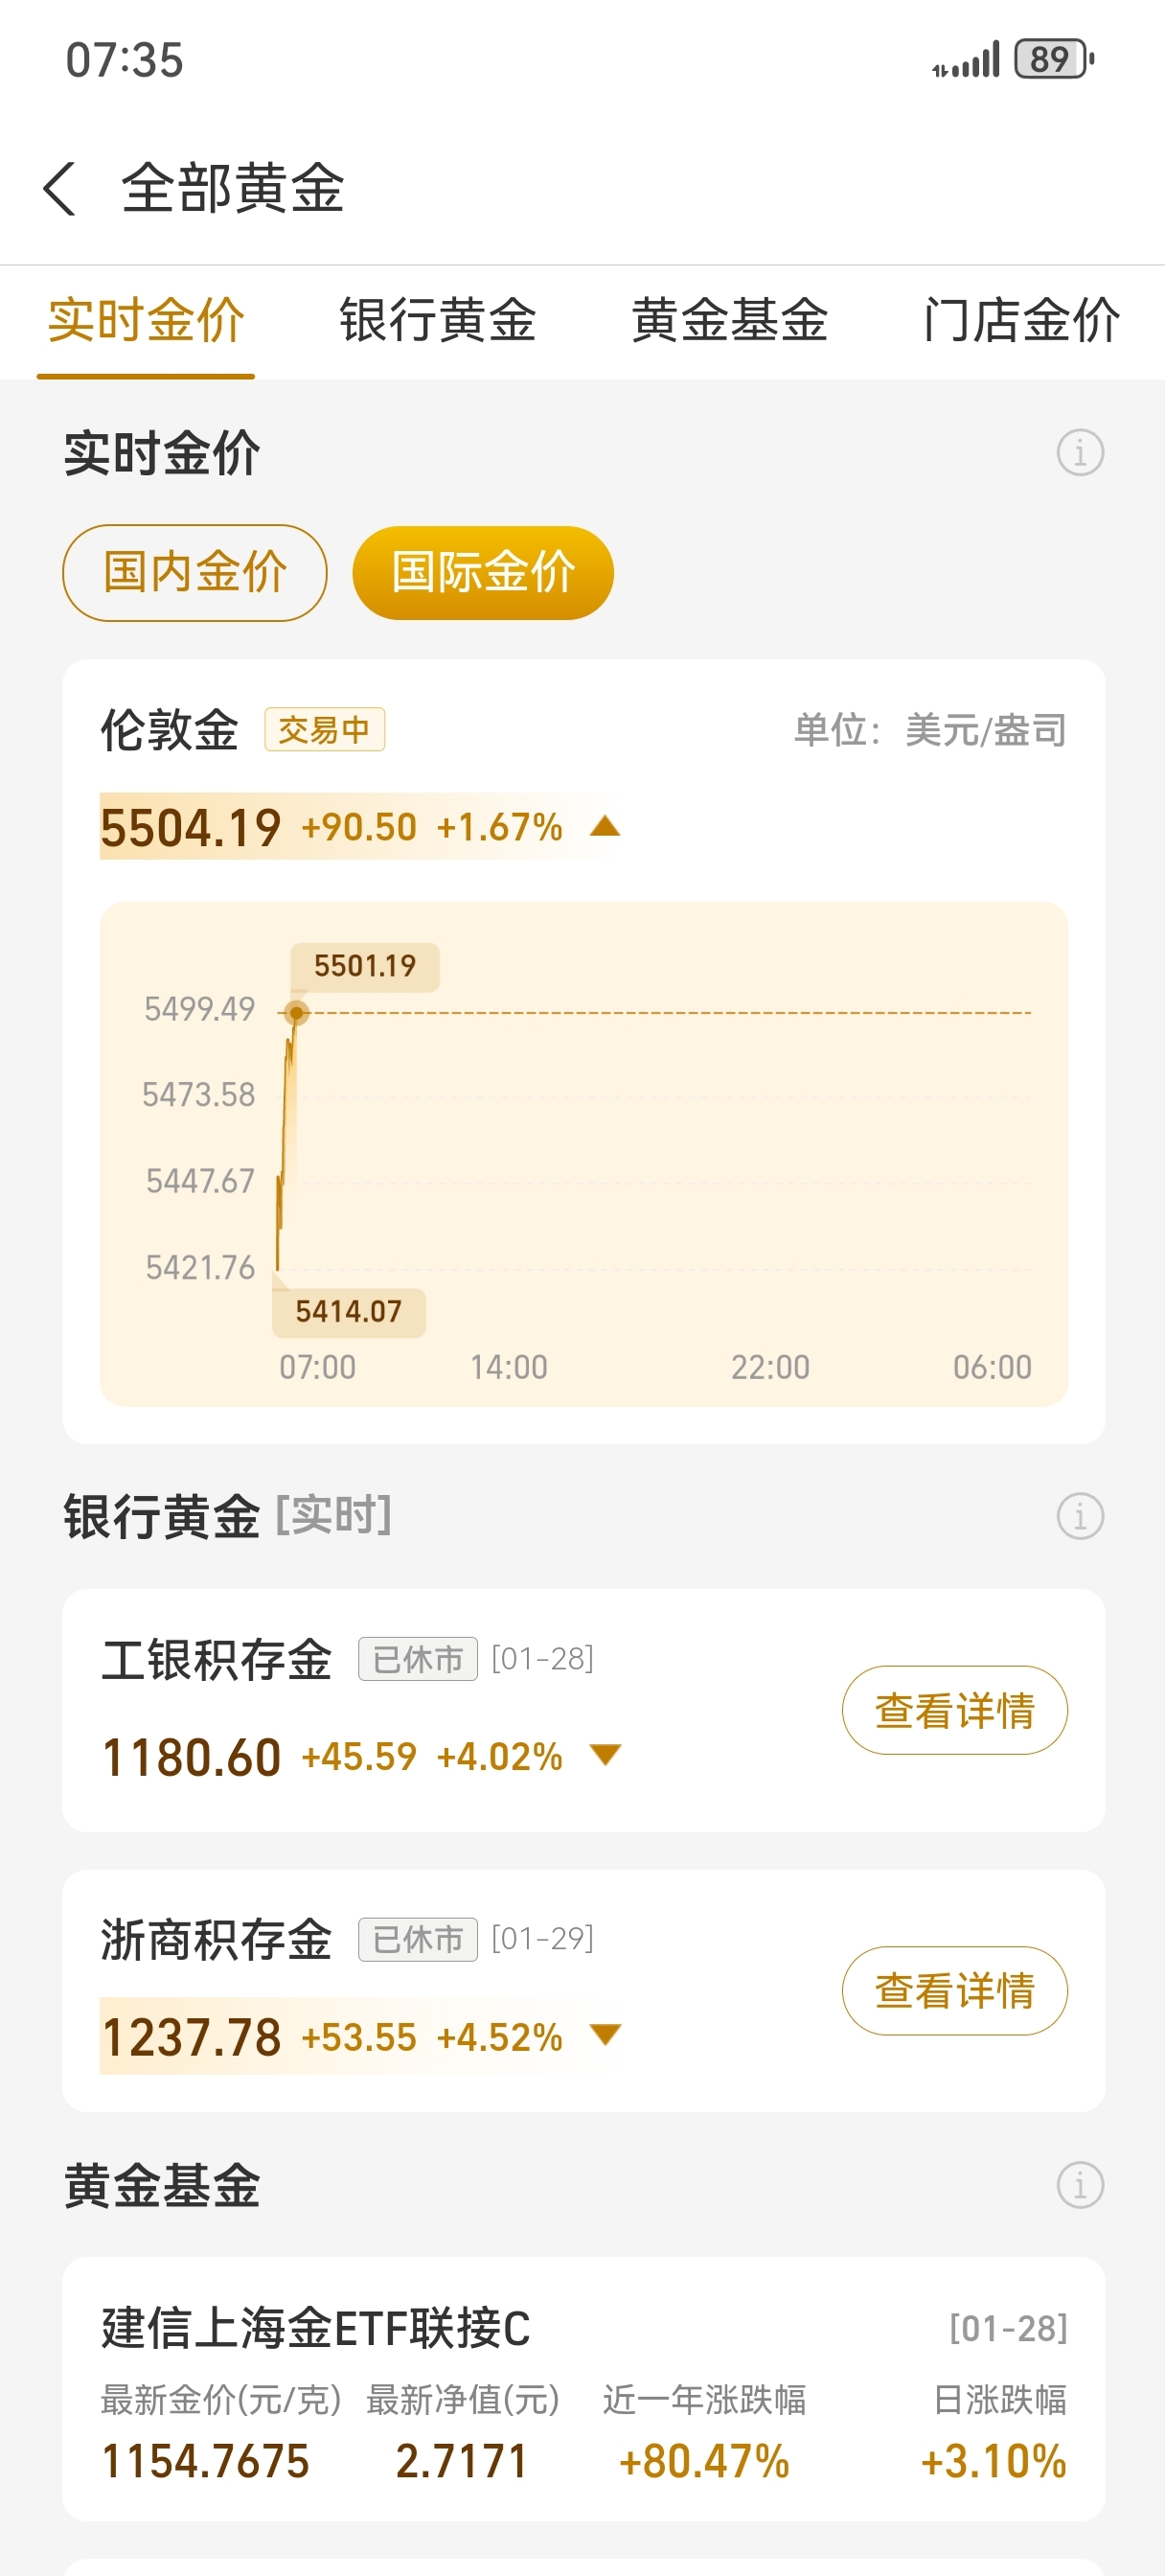Screen dimensions: 1165x2576
Task: Tap the chart marker dot at 5501.19
Action: coord(296,1013)
